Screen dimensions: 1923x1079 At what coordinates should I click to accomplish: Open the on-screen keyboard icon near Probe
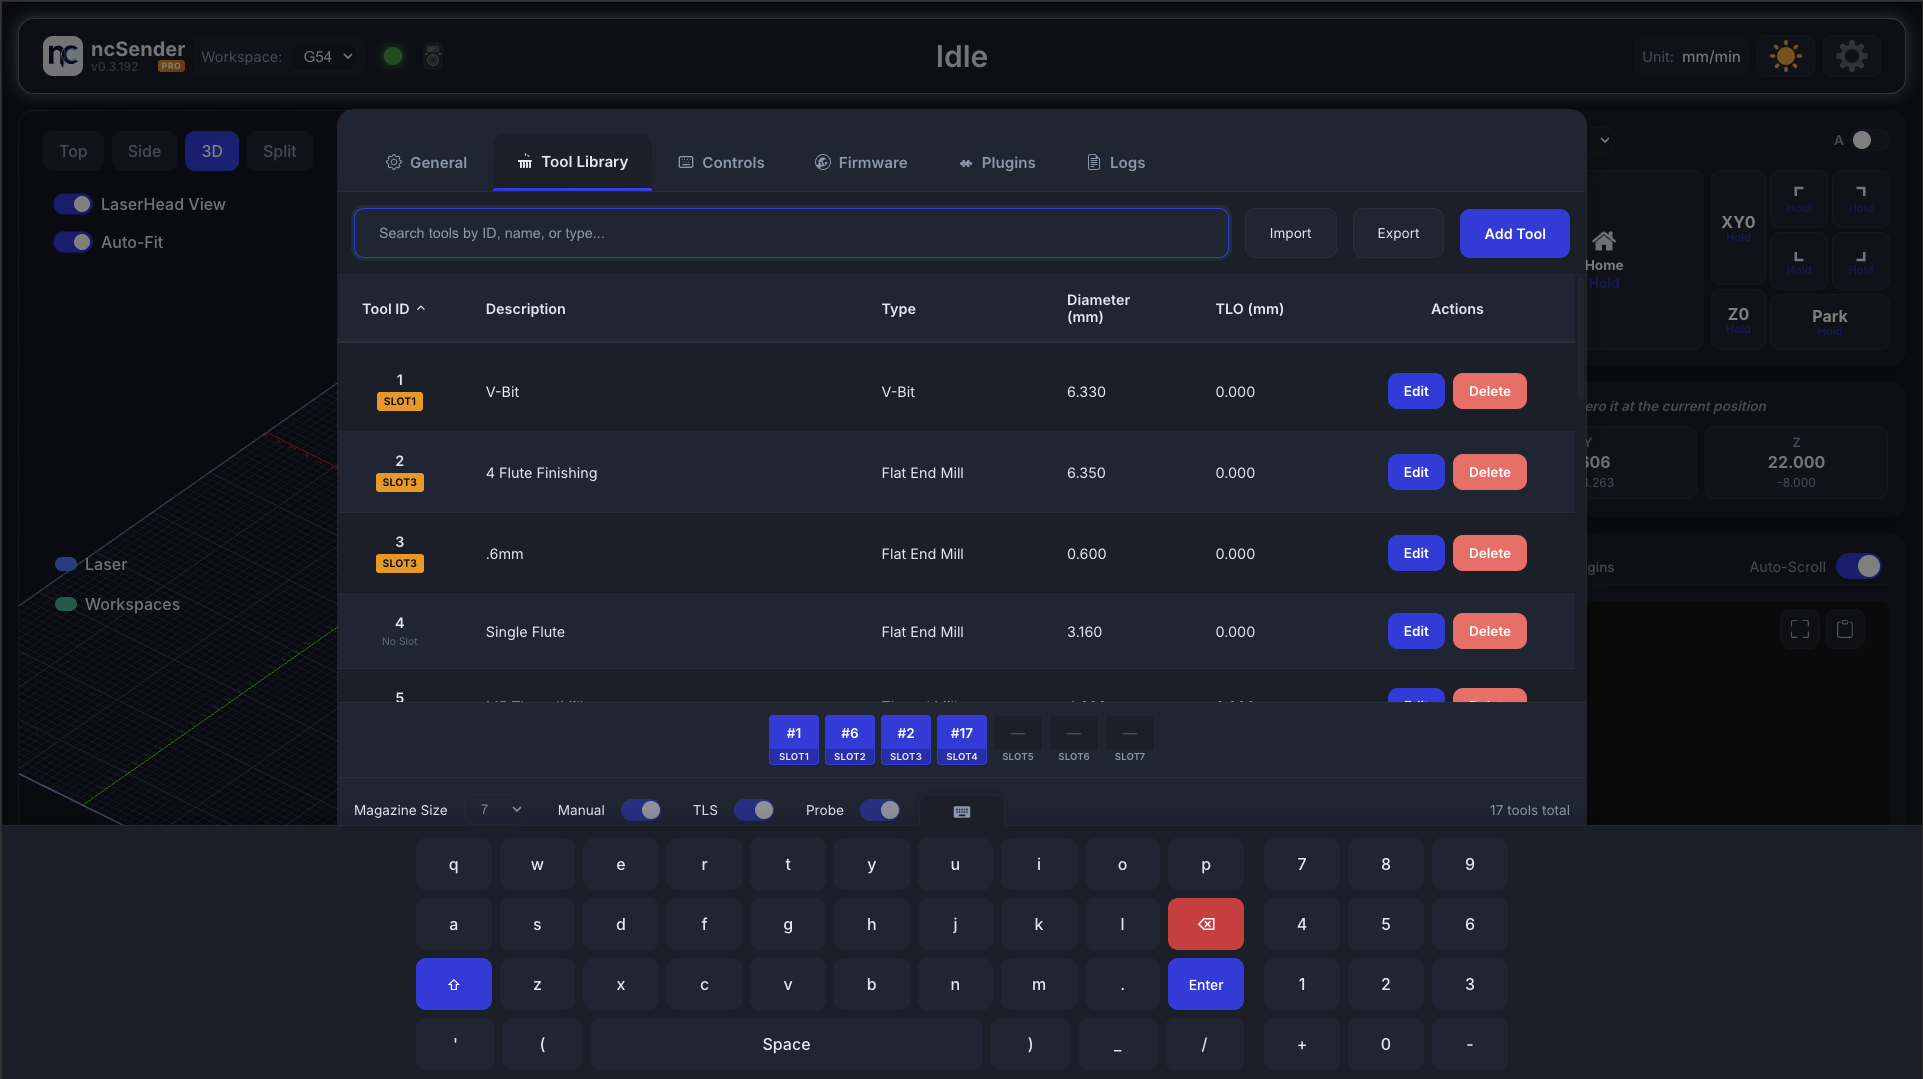click(960, 812)
